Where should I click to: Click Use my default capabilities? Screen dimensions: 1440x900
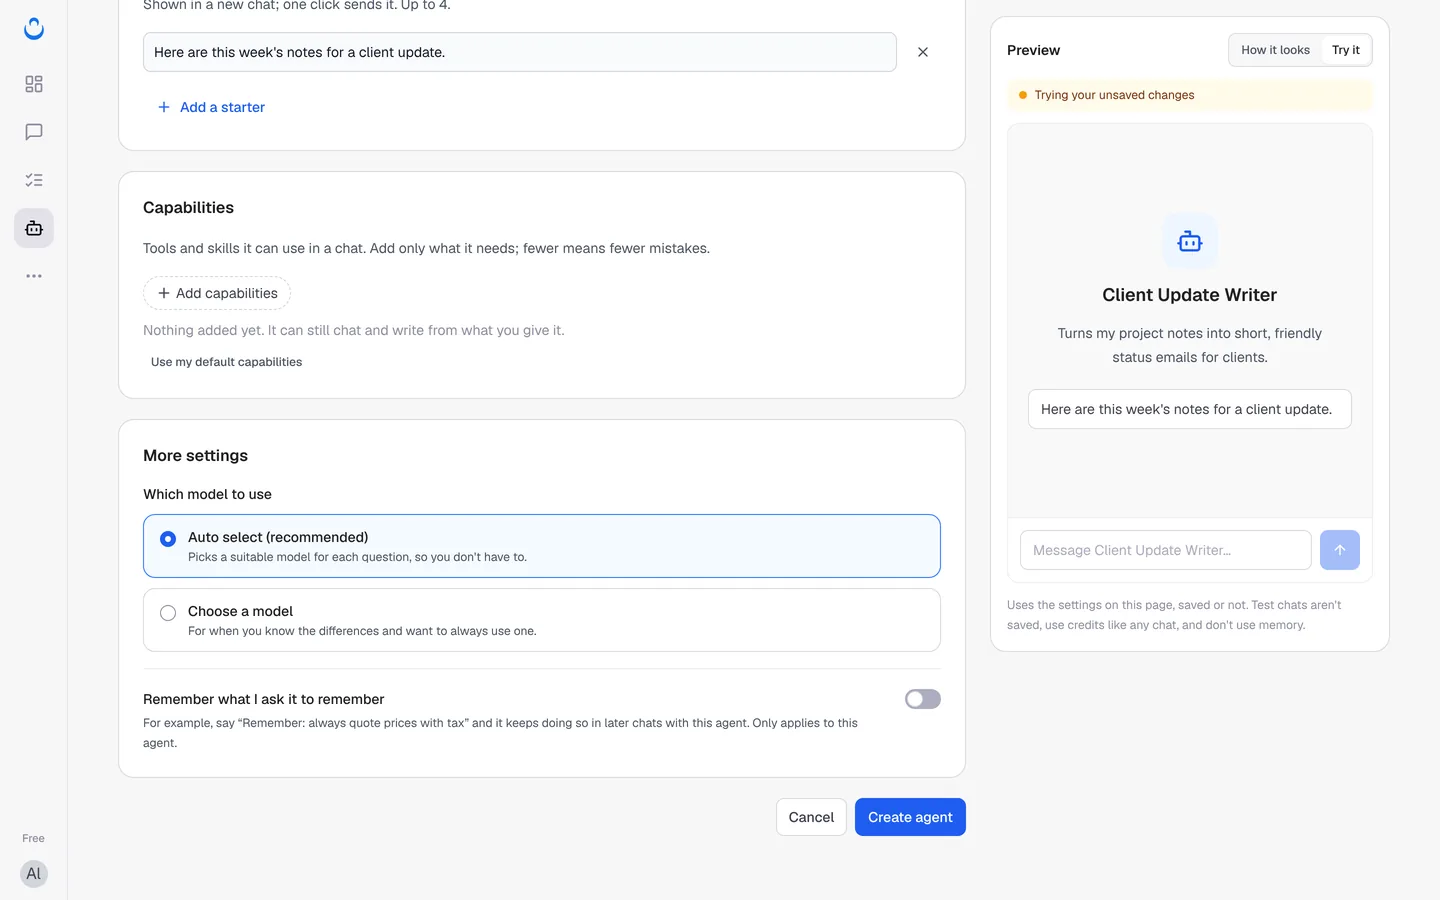226,362
